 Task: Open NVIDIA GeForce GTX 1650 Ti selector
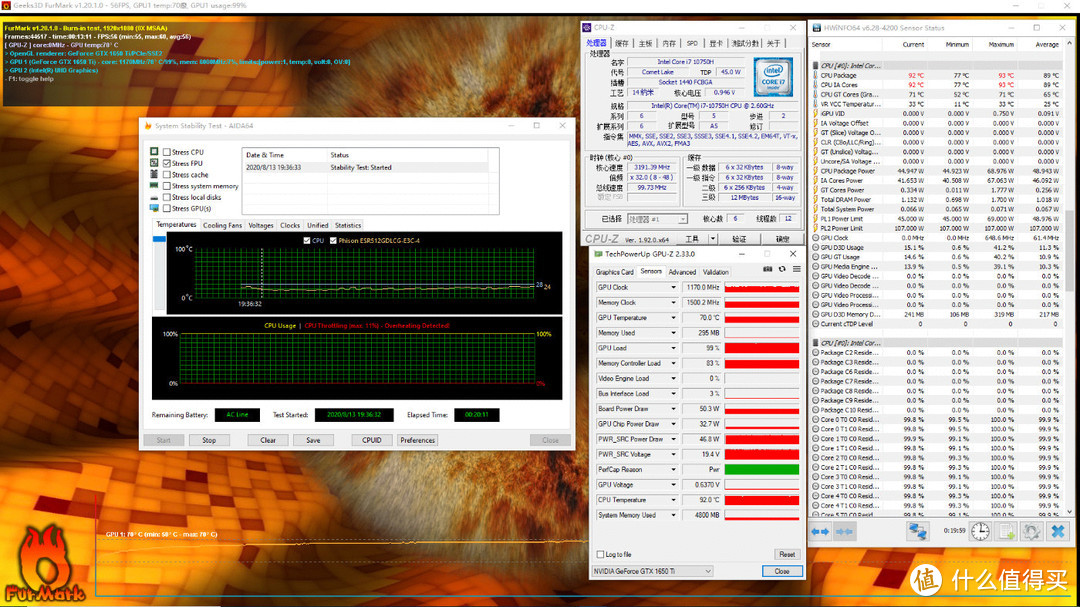652,571
